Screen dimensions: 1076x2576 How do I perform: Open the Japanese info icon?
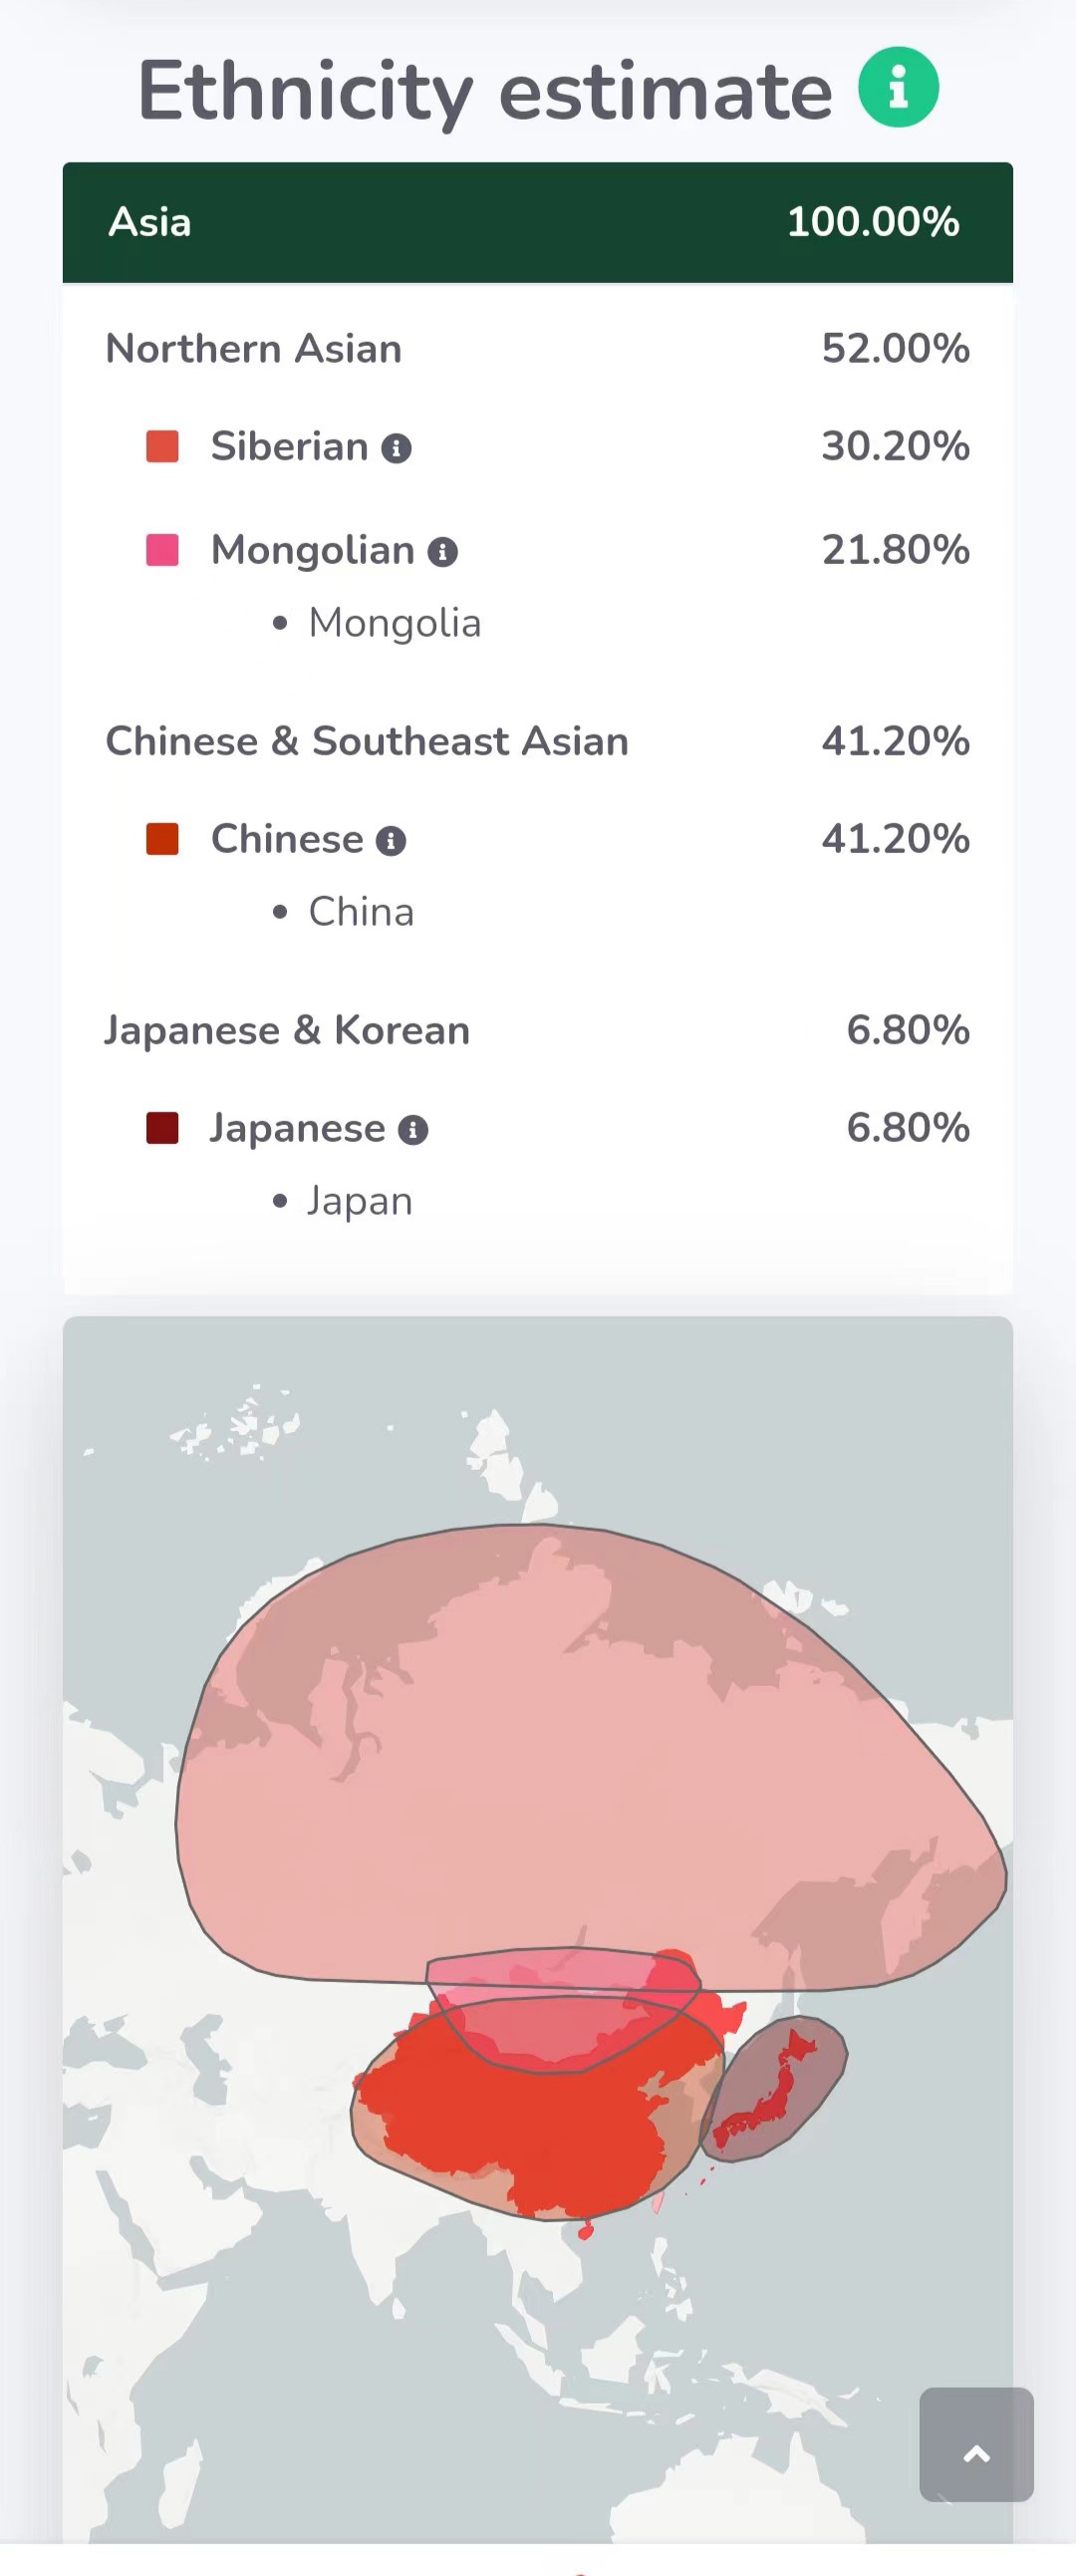click(412, 1130)
